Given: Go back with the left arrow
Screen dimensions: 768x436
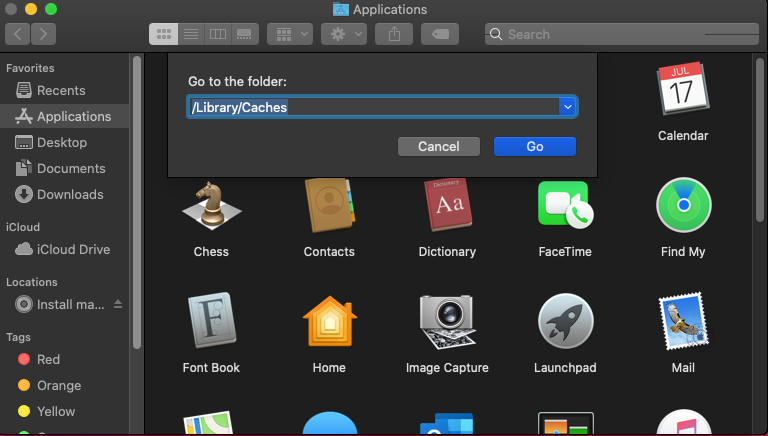Looking at the screenshot, I should click(x=18, y=34).
